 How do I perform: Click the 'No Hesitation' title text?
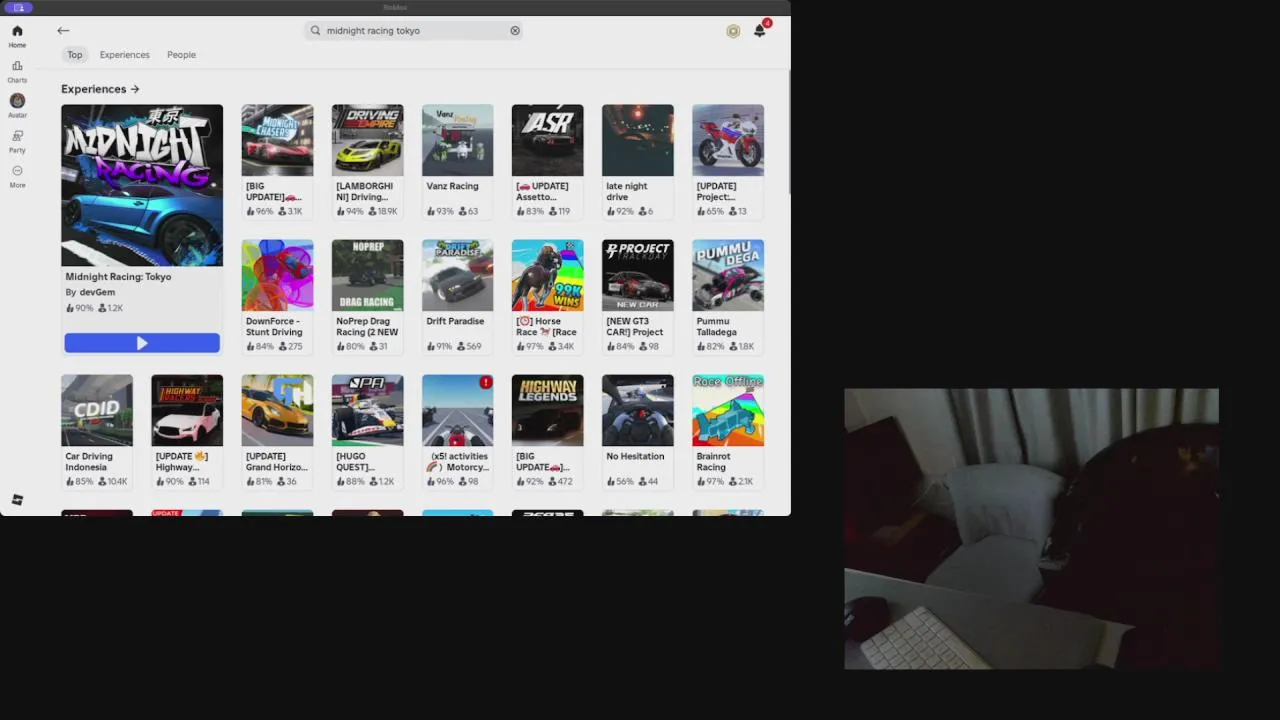tap(635, 456)
